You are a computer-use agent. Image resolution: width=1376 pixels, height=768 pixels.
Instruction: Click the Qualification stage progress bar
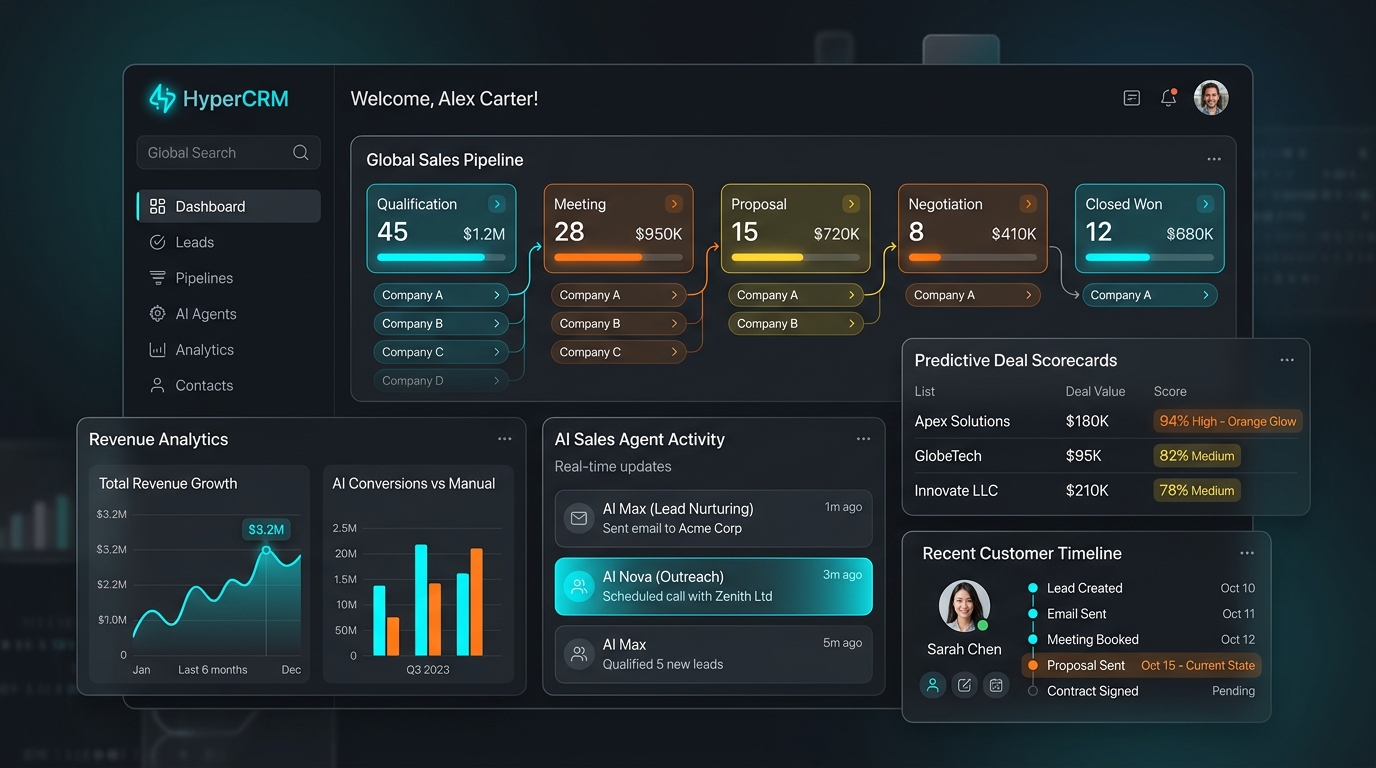click(x=441, y=257)
